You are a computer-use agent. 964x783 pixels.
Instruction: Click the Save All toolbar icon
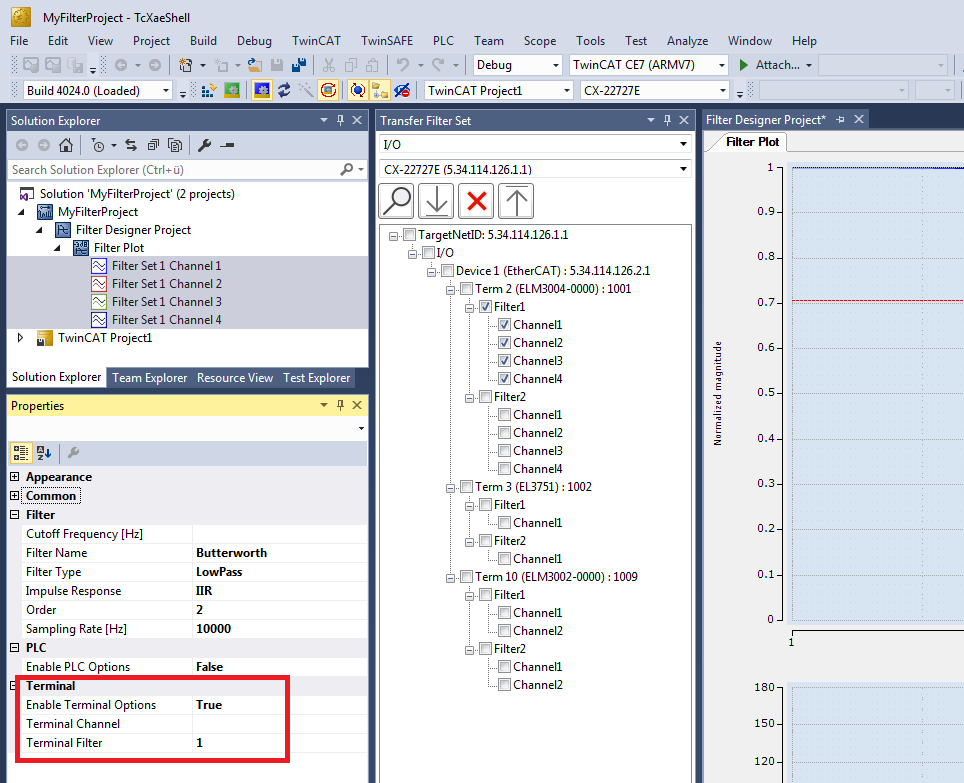coord(299,65)
